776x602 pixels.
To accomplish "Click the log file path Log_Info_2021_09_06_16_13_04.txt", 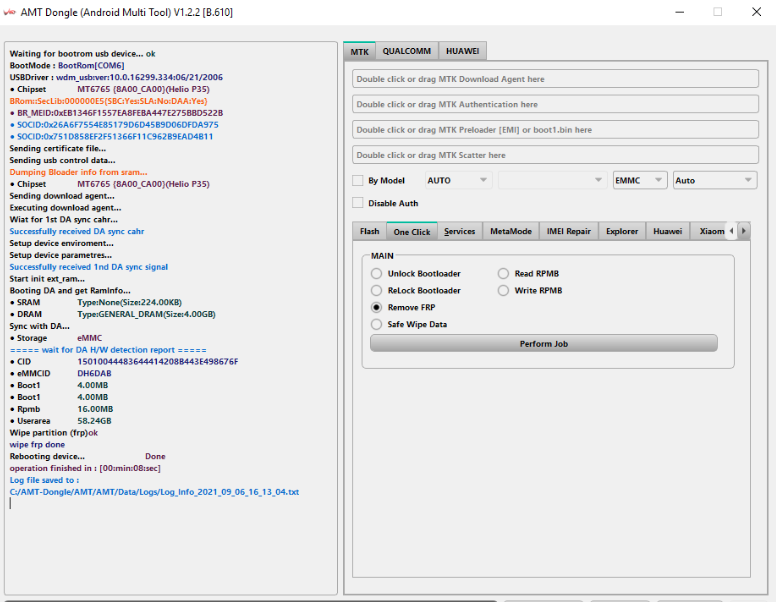I will 154,492.
